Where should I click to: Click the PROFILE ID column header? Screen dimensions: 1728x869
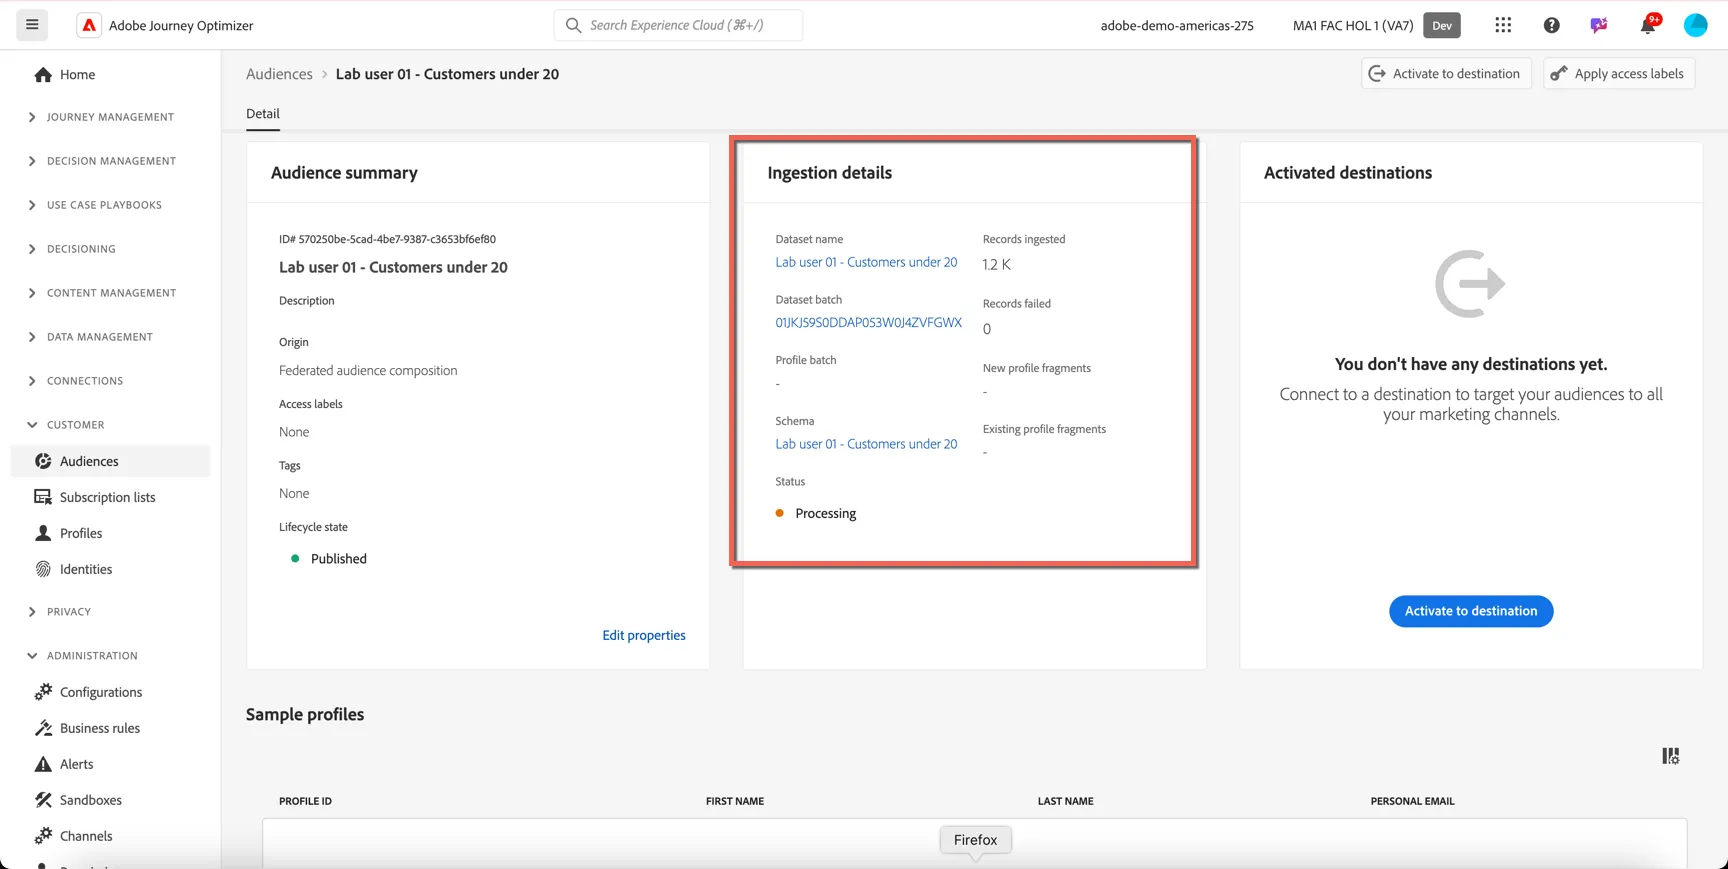click(x=305, y=801)
